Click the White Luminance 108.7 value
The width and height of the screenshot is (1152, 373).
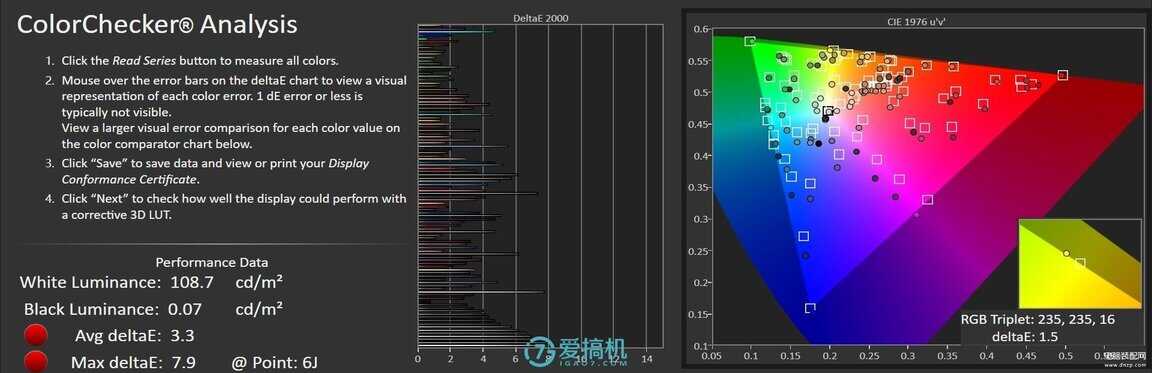[x=192, y=282]
